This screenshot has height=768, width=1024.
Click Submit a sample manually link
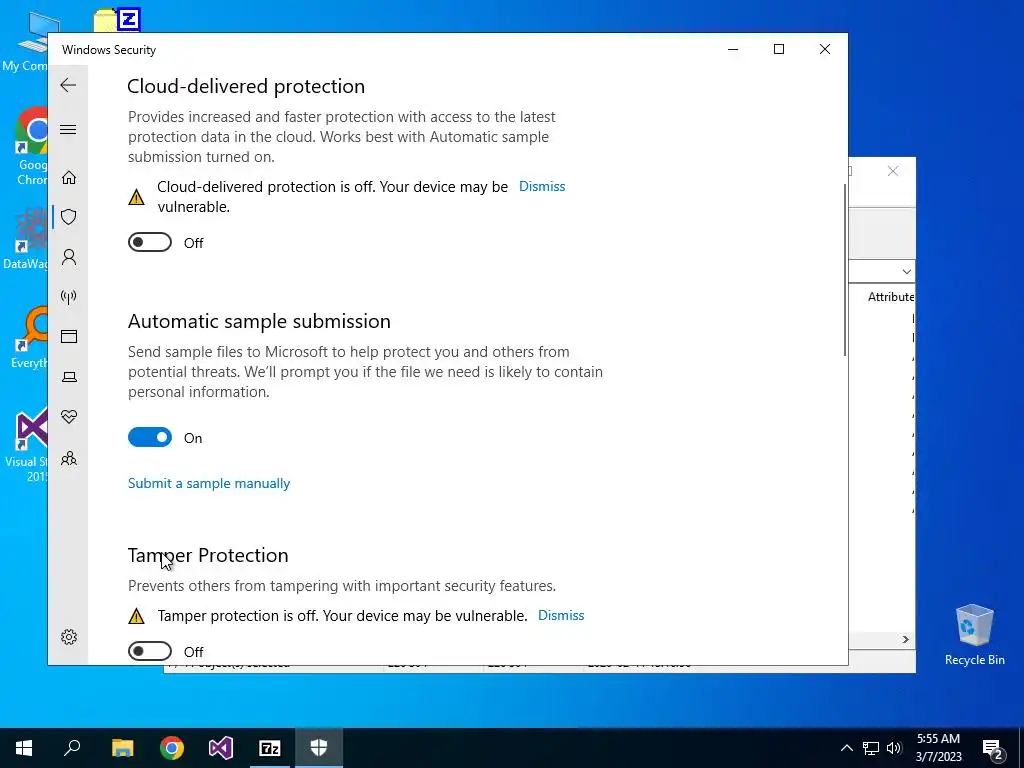pyautogui.click(x=209, y=483)
